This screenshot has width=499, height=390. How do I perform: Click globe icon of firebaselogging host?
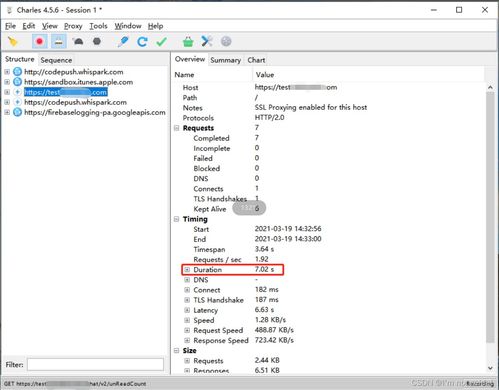(17, 112)
